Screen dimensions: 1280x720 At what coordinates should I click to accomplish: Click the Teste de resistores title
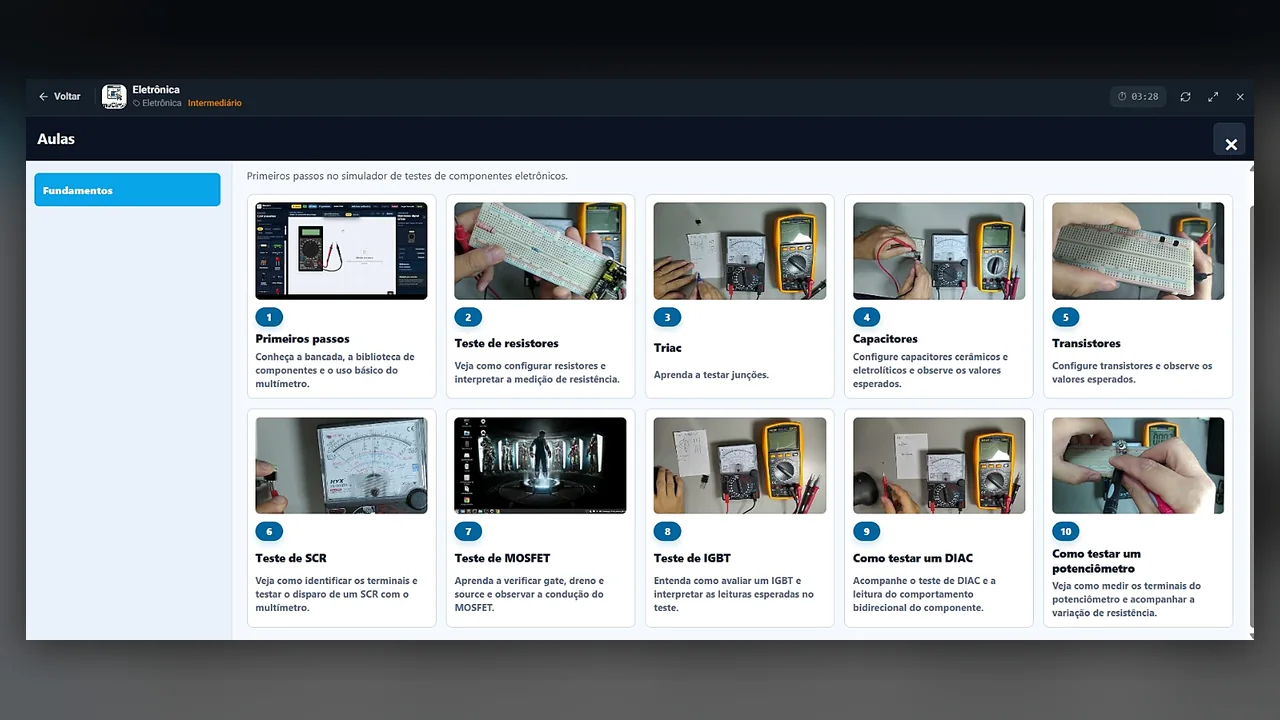click(507, 343)
